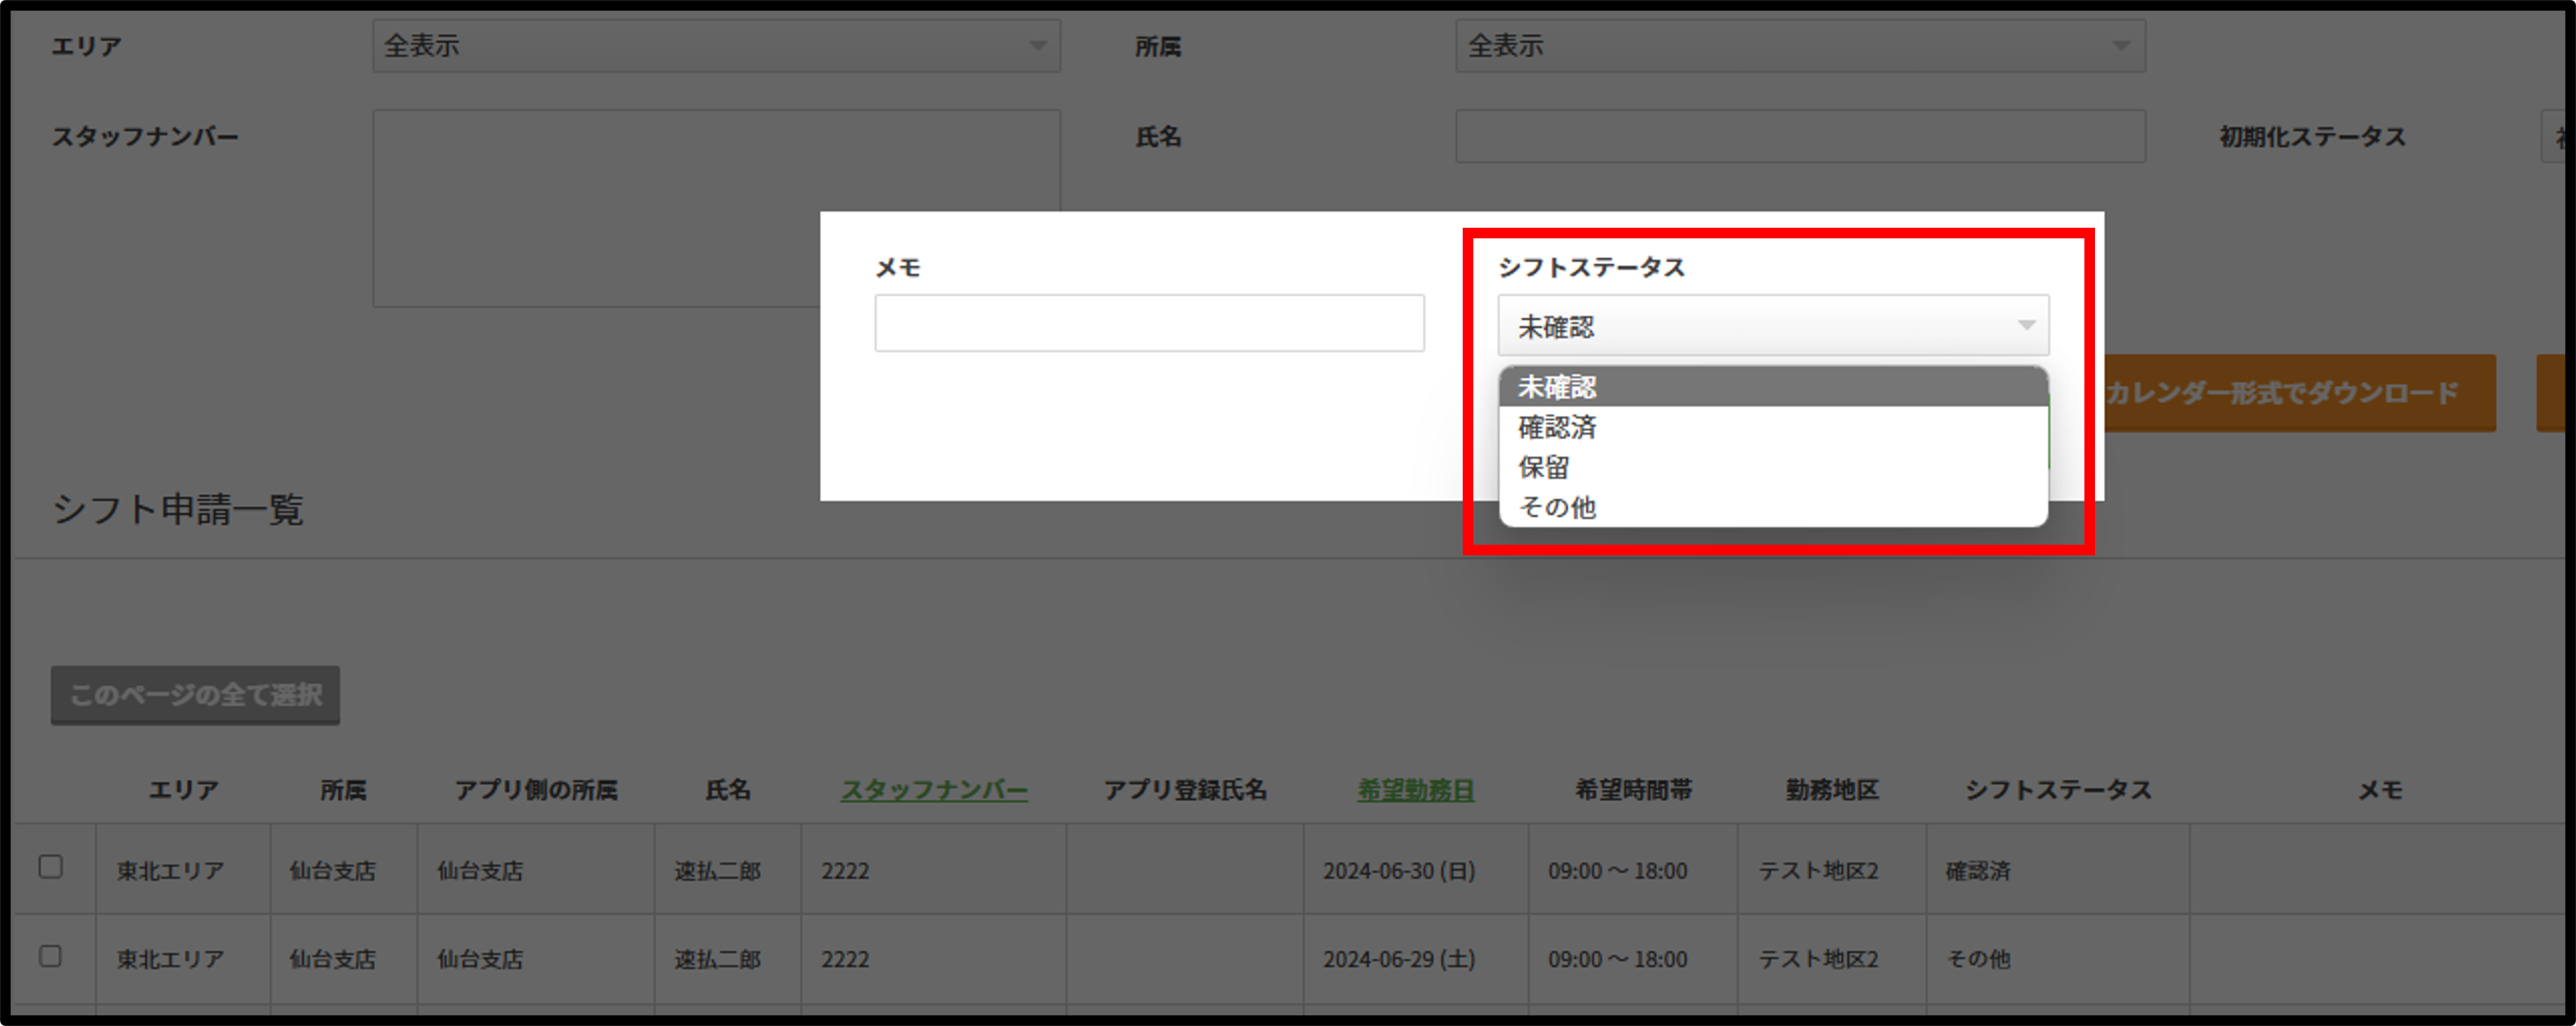This screenshot has height=1026, width=2576.
Task: Open the 所属 全表示 dropdown
Action: tap(1800, 44)
